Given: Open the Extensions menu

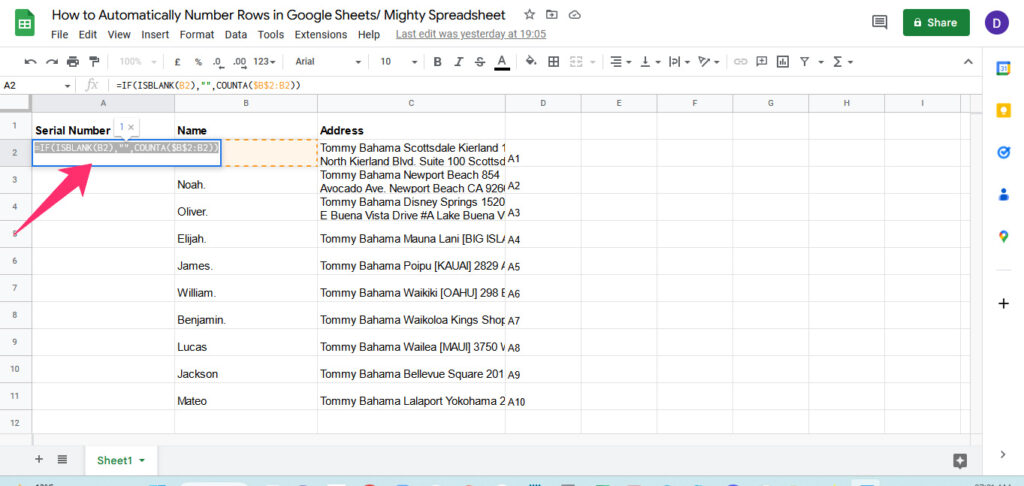Looking at the screenshot, I should pyautogui.click(x=321, y=35).
